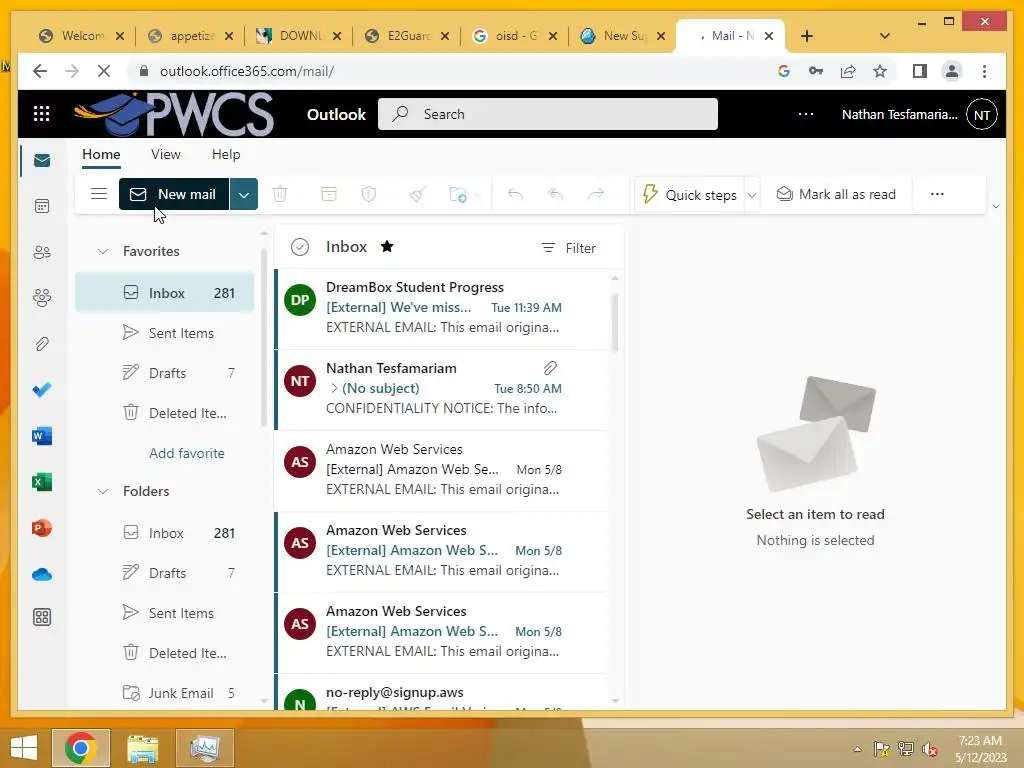The height and width of the screenshot is (768, 1024).
Task: Bookmark this page with star icon
Action: [880, 71]
